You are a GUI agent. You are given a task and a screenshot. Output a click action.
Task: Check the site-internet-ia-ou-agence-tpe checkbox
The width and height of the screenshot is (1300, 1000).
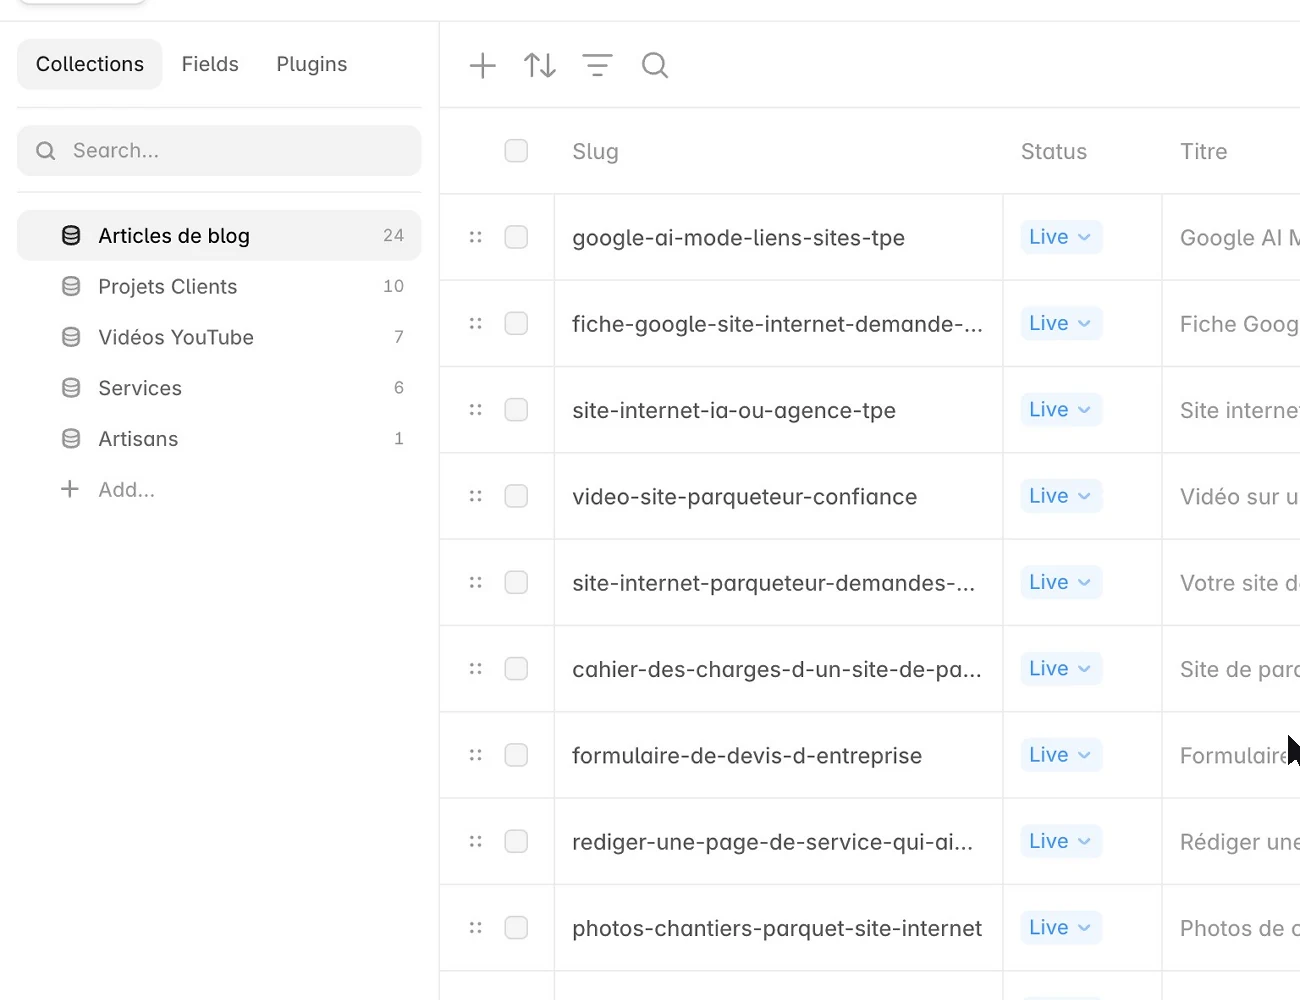tap(516, 410)
